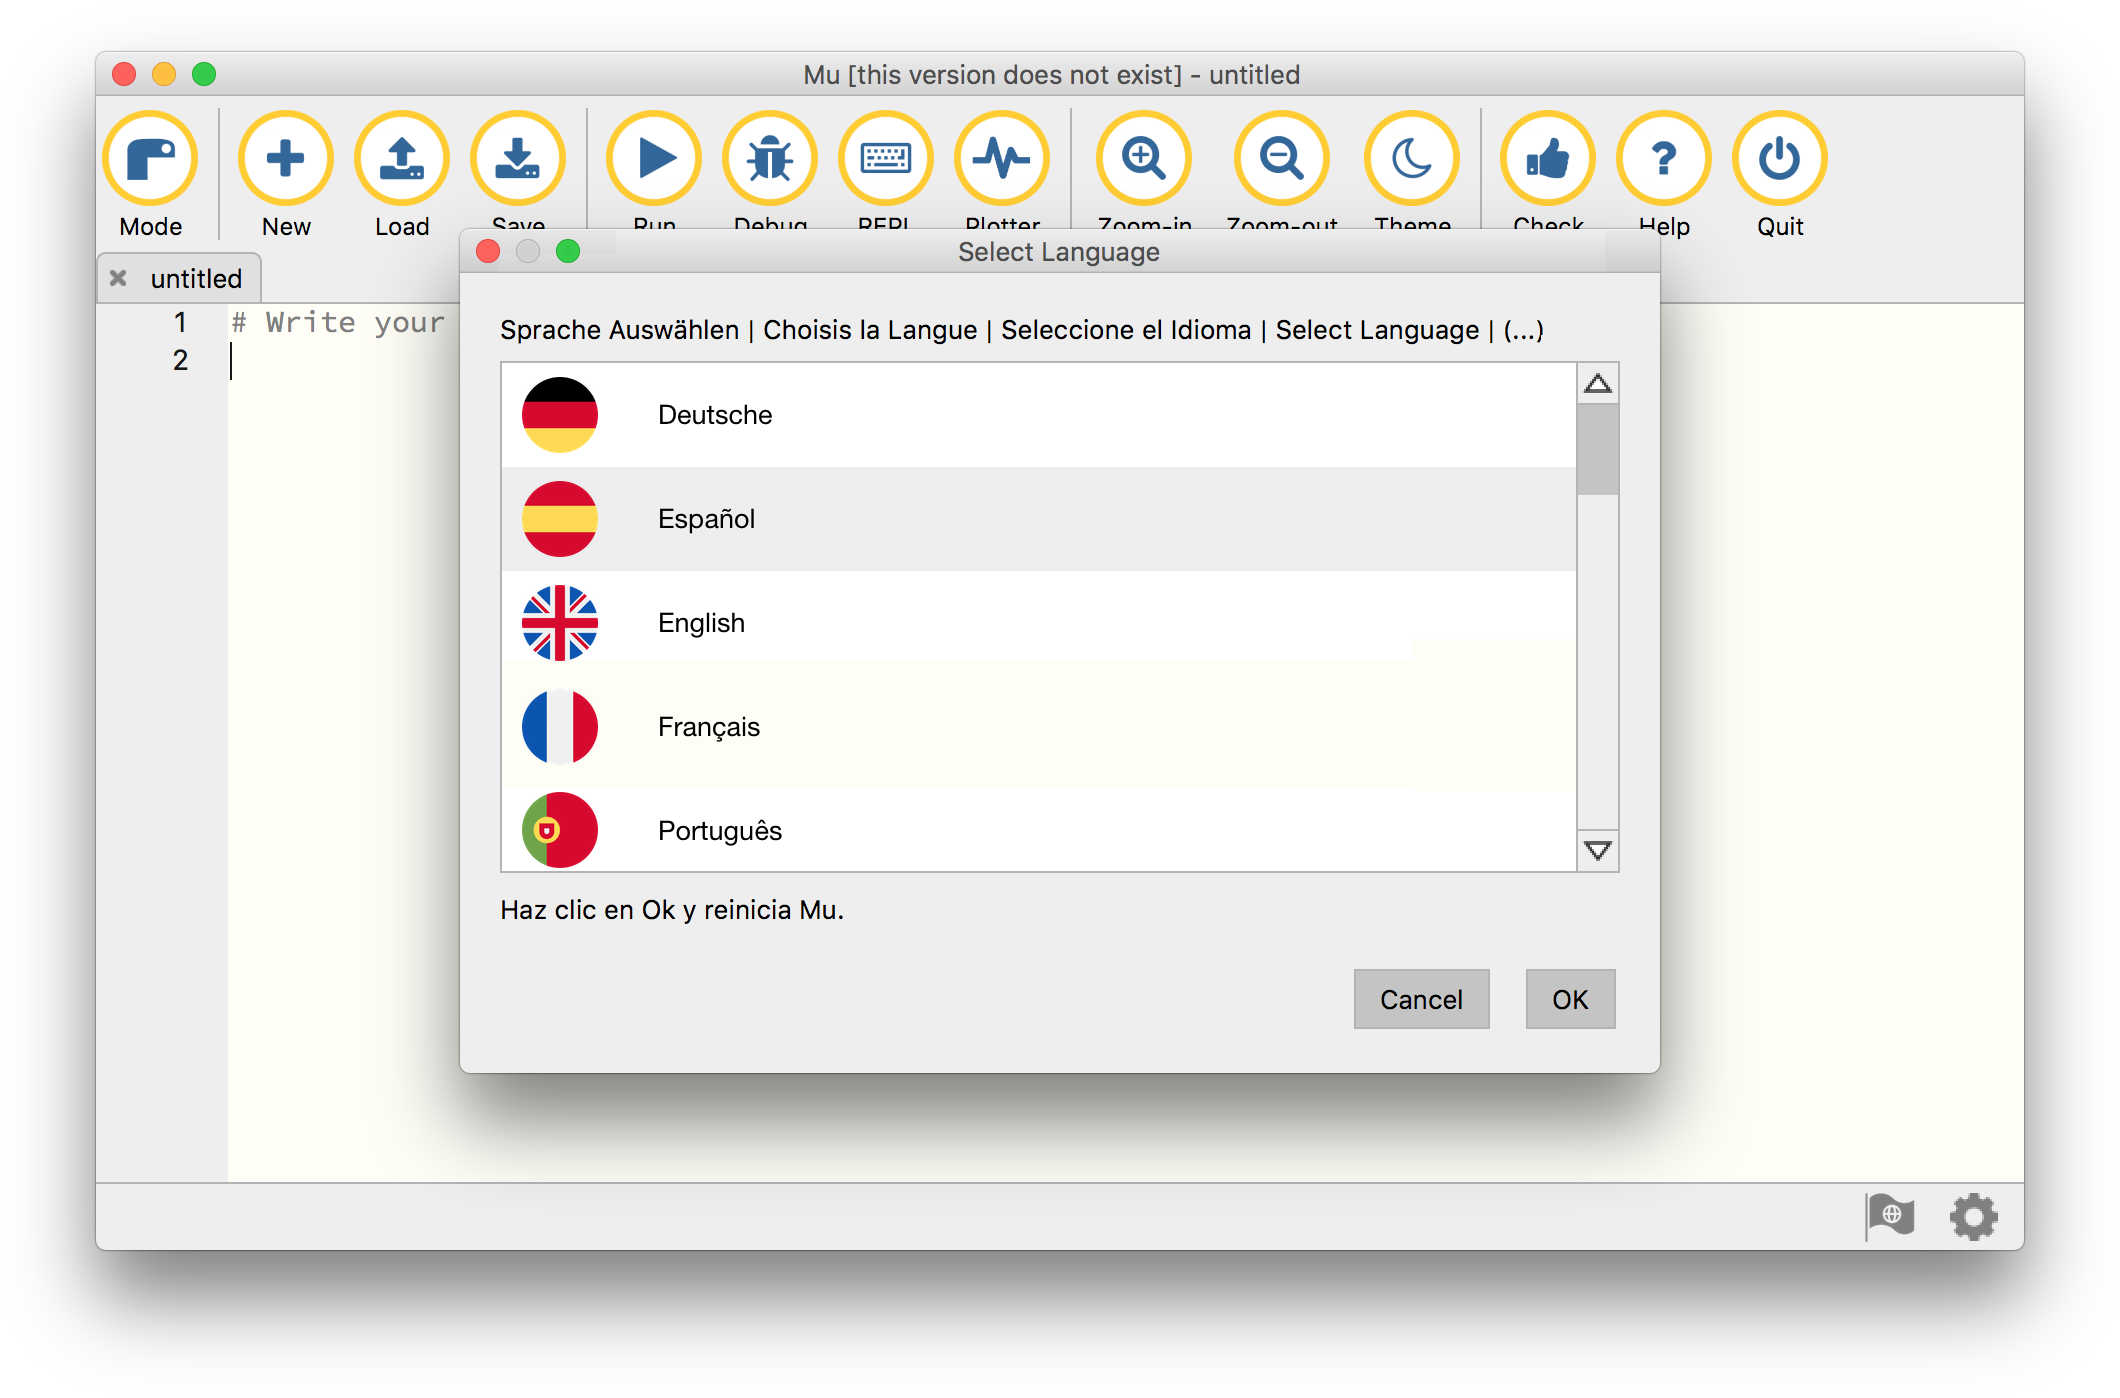
Task: Change the editor Mode
Action: pyautogui.click(x=152, y=158)
